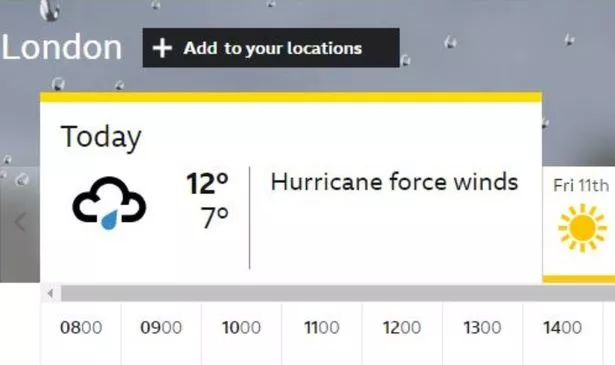Click the 12° high temperature

point(207,183)
